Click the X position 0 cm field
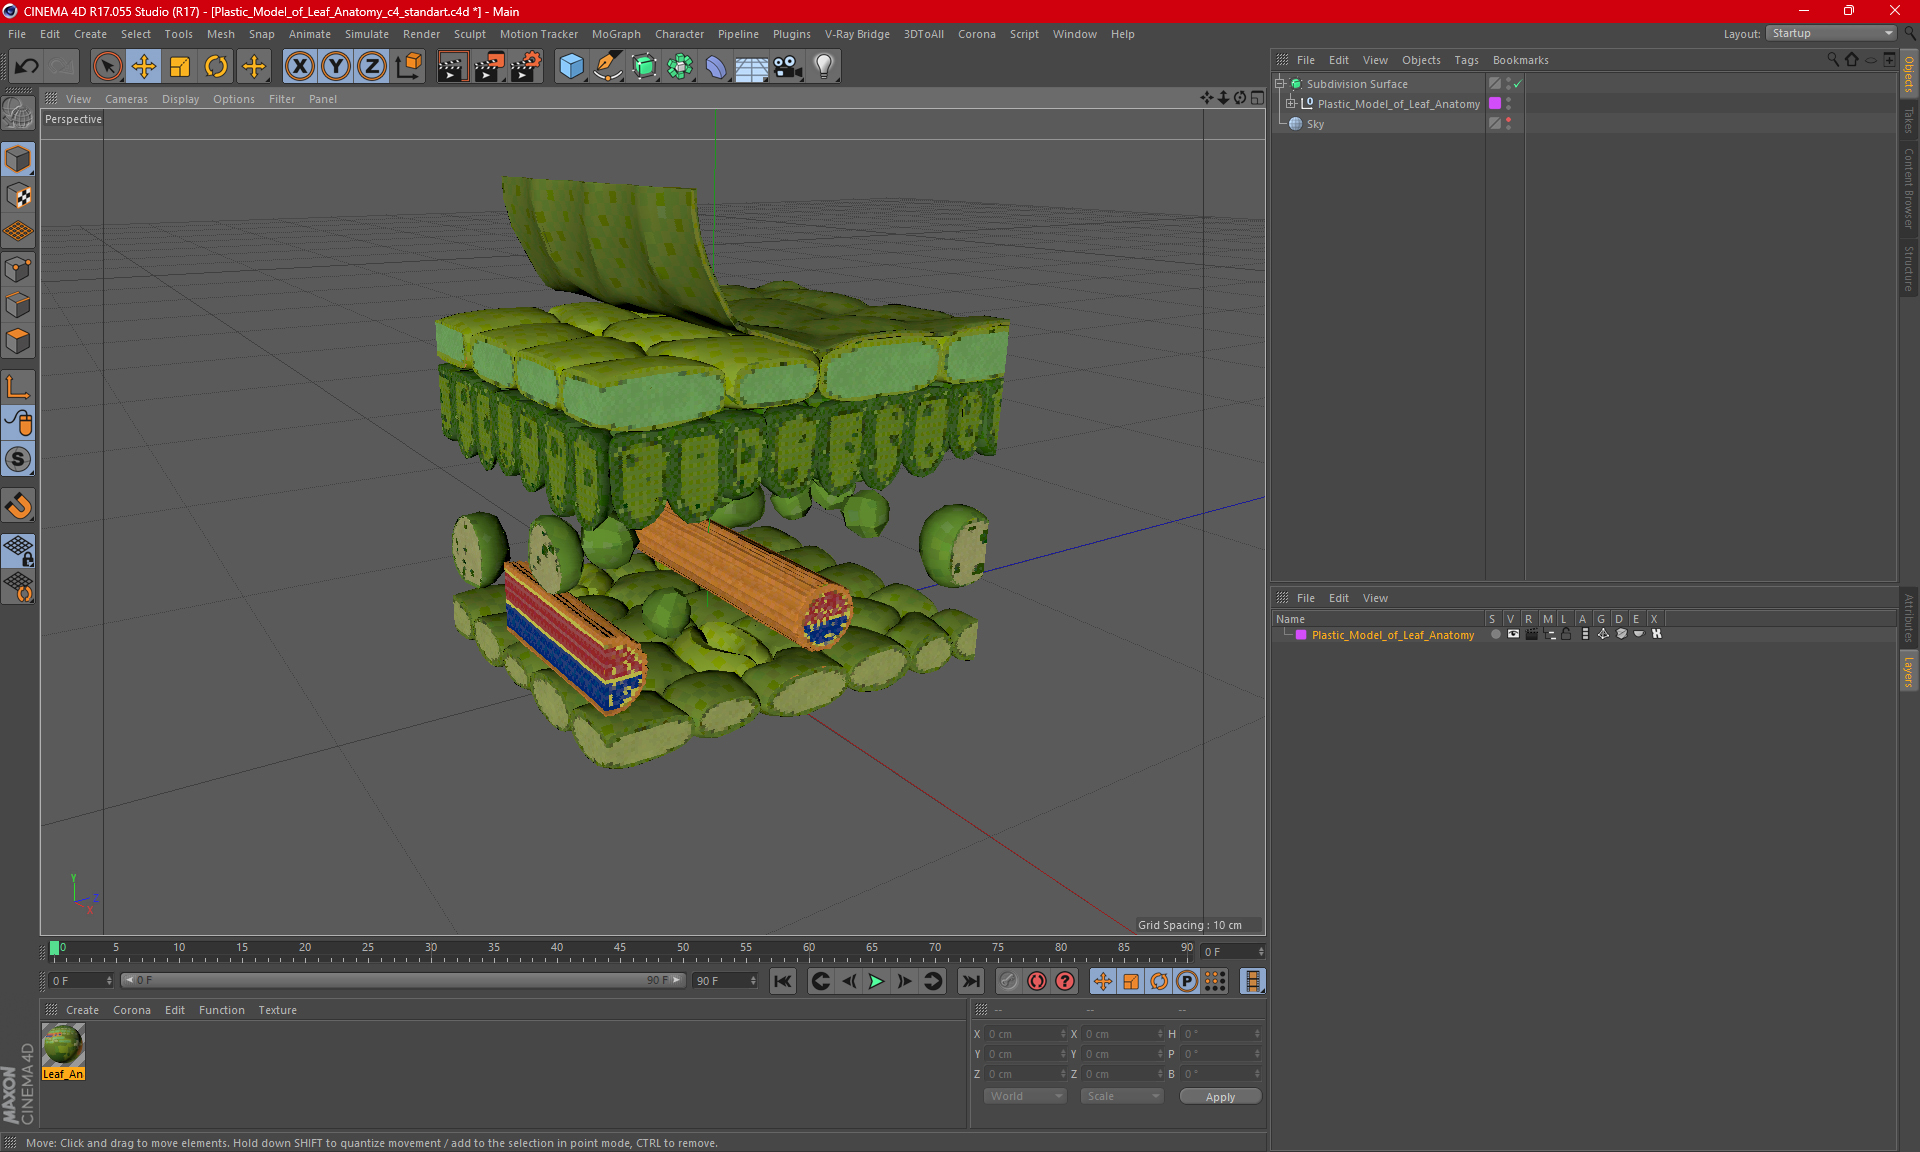 pyautogui.click(x=1025, y=1034)
